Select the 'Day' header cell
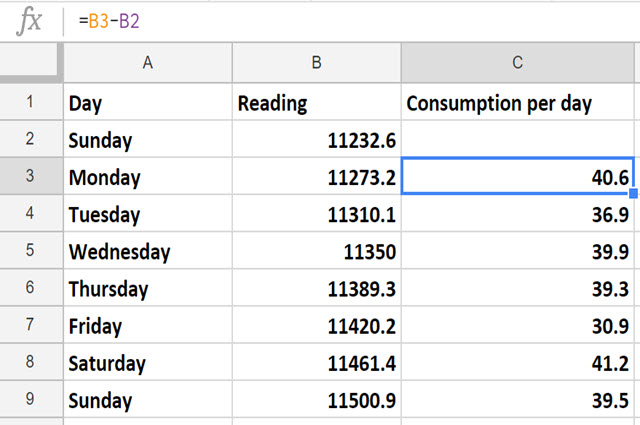The height and width of the screenshot is (425, 640). [x=147, y=102]
